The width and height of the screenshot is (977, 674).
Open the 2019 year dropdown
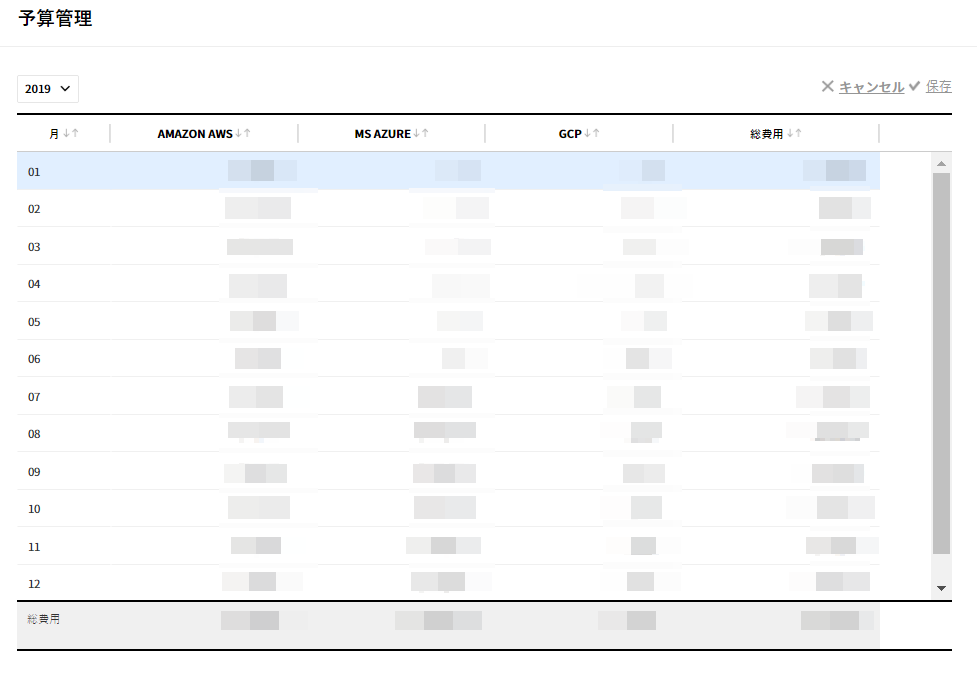click(48, 89)
